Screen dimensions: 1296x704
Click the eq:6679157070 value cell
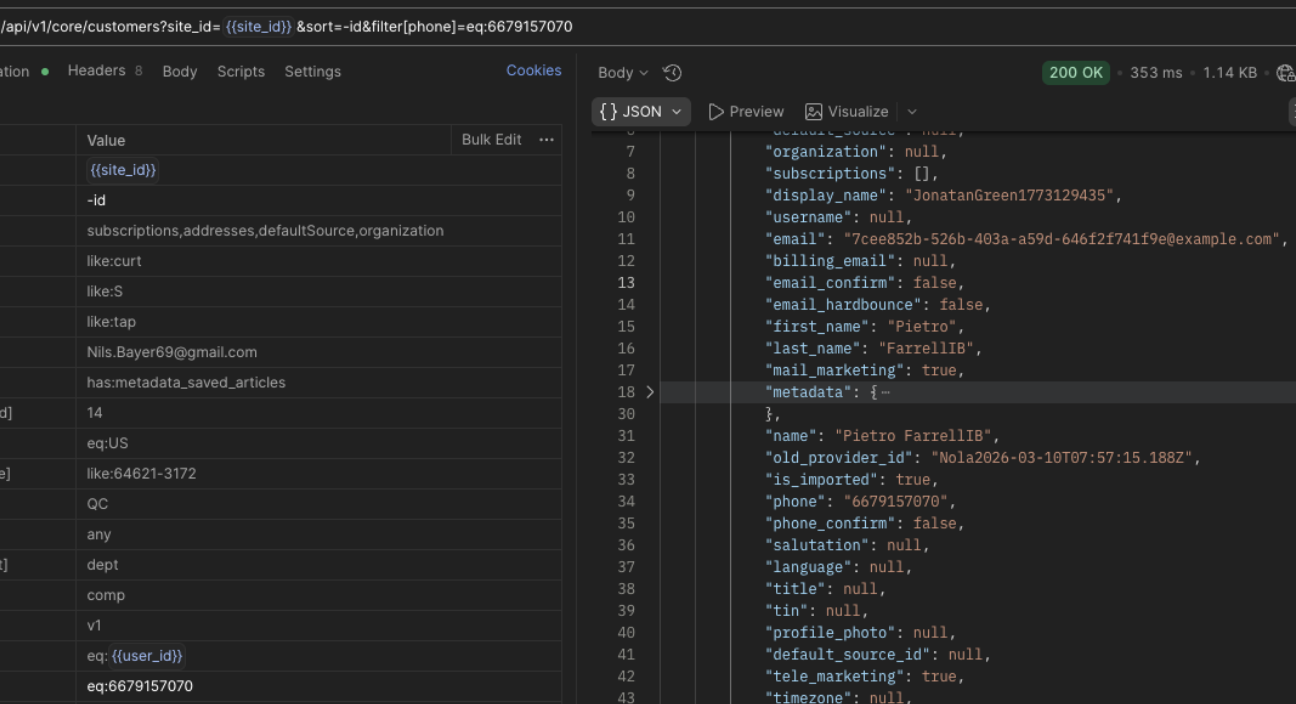coord(140,686)
